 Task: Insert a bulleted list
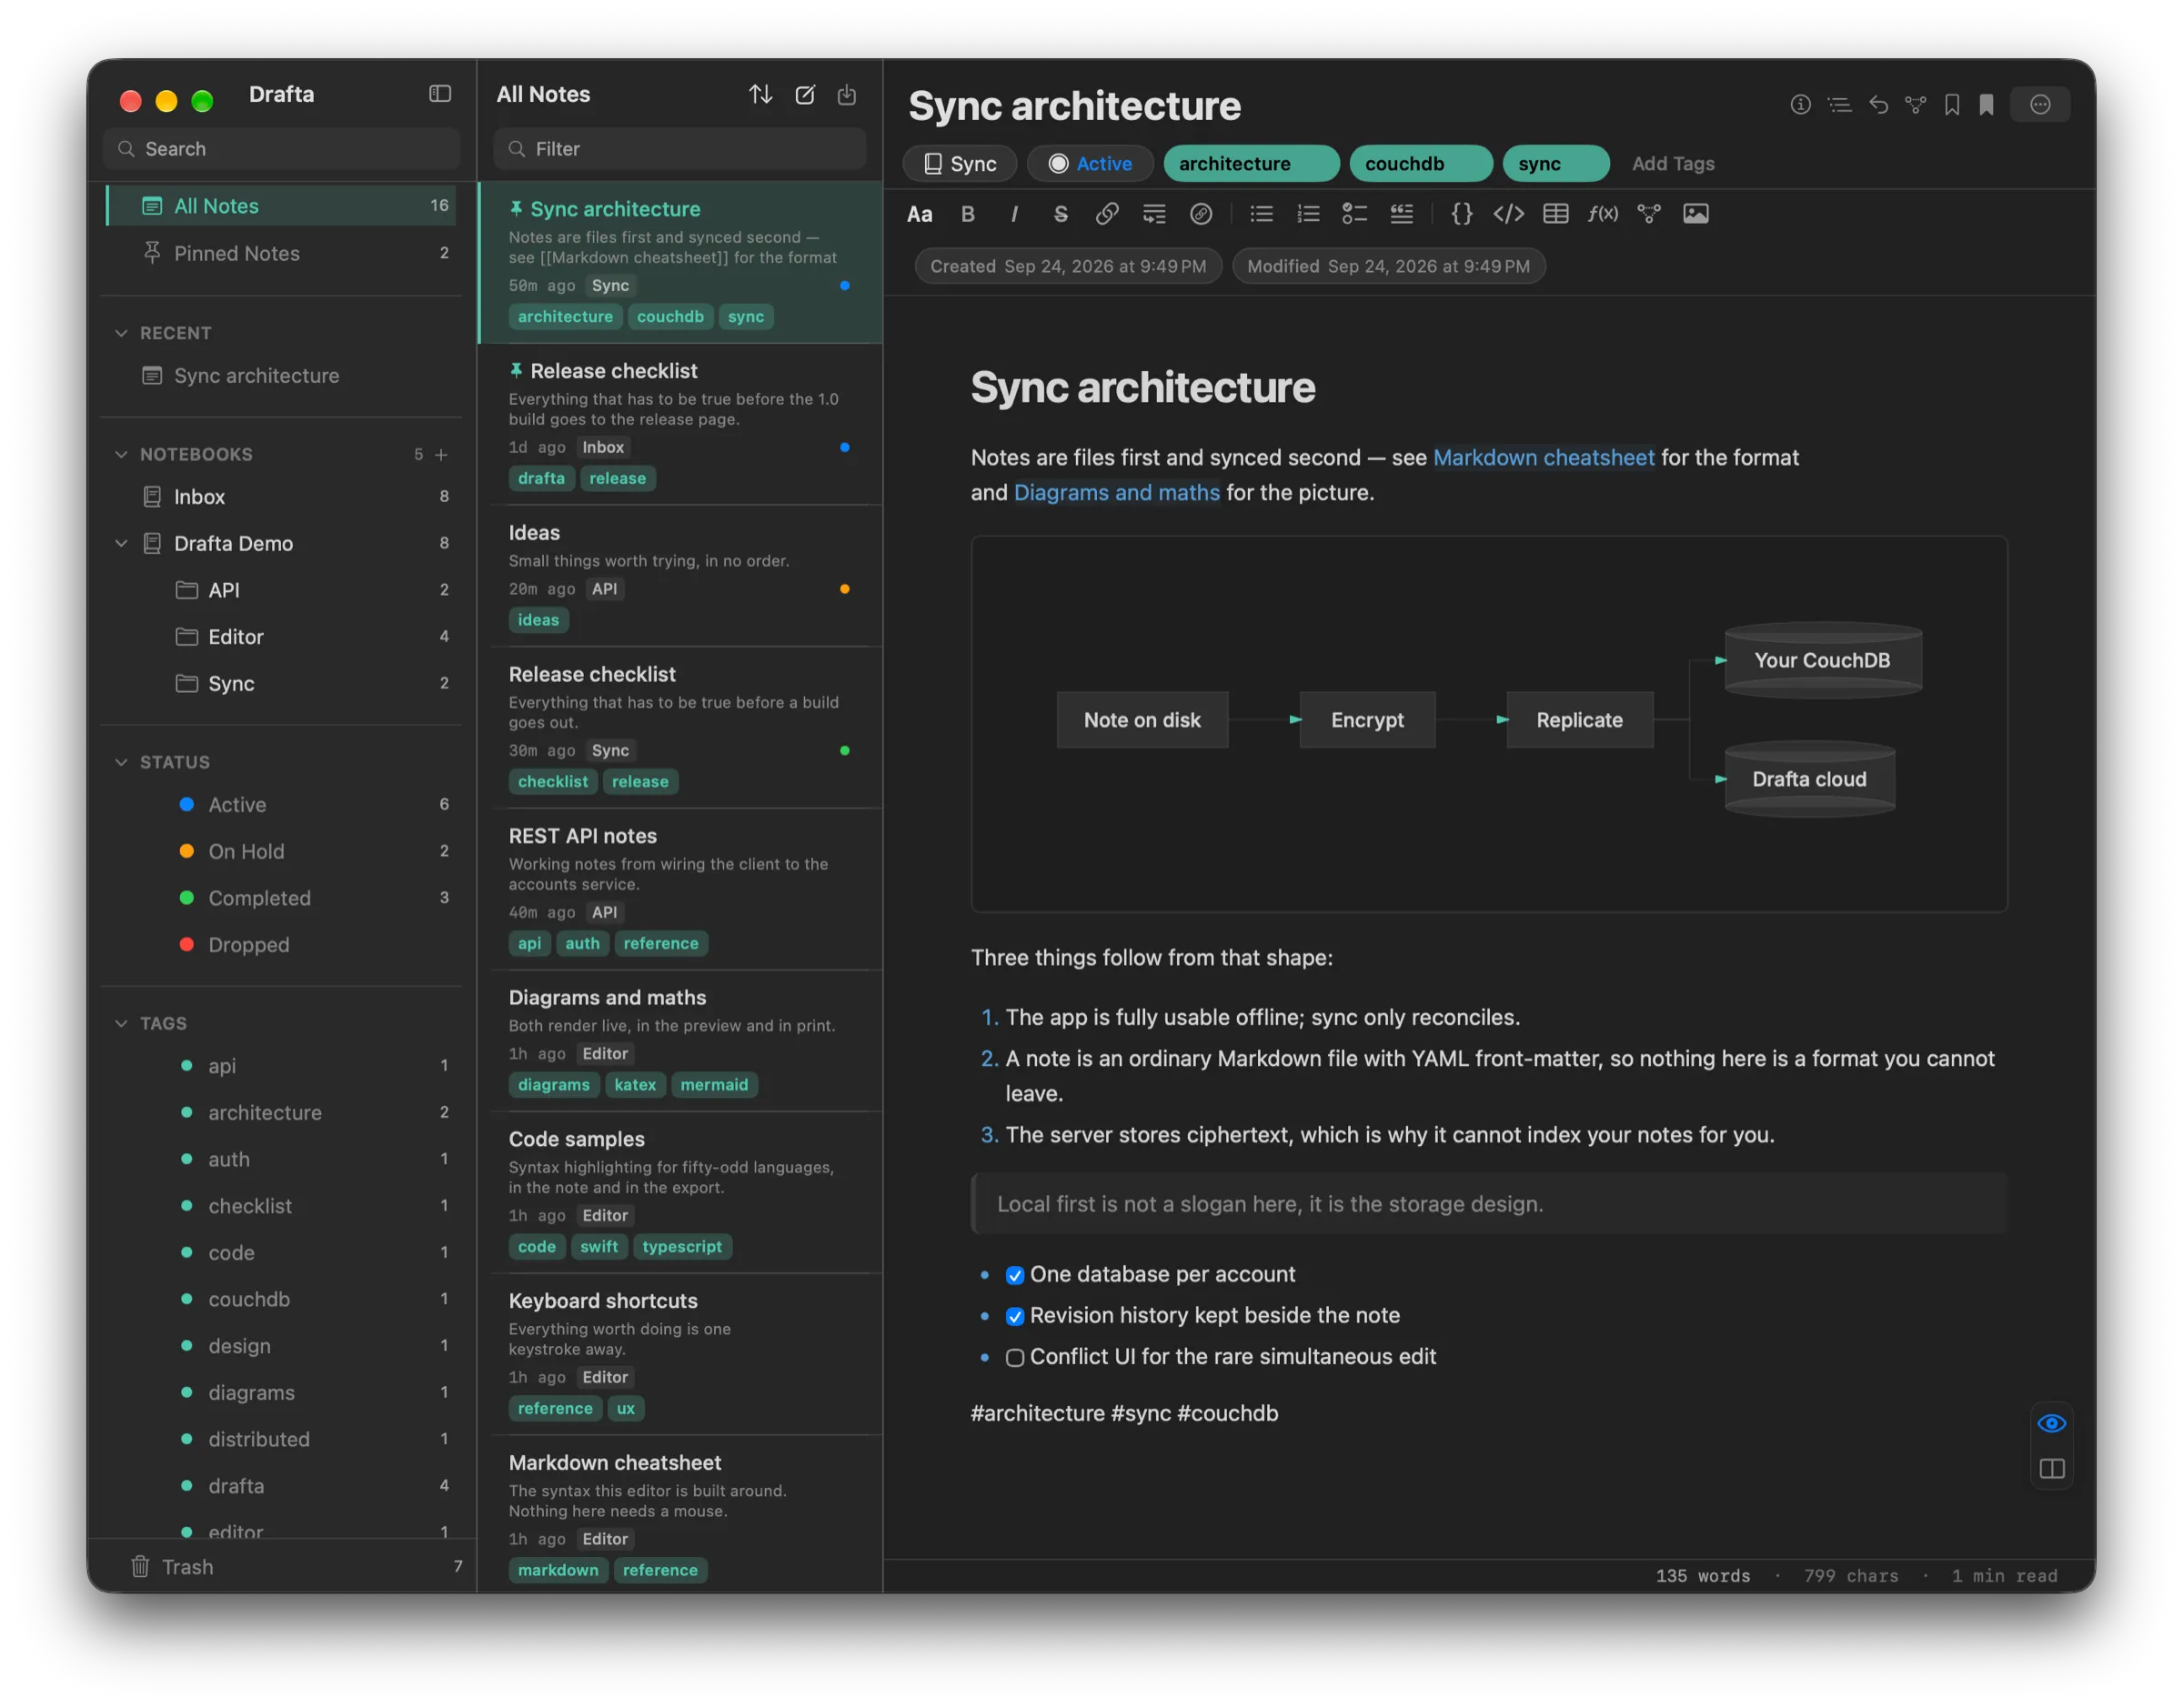pyautogui.click(x=1261, y=214)
